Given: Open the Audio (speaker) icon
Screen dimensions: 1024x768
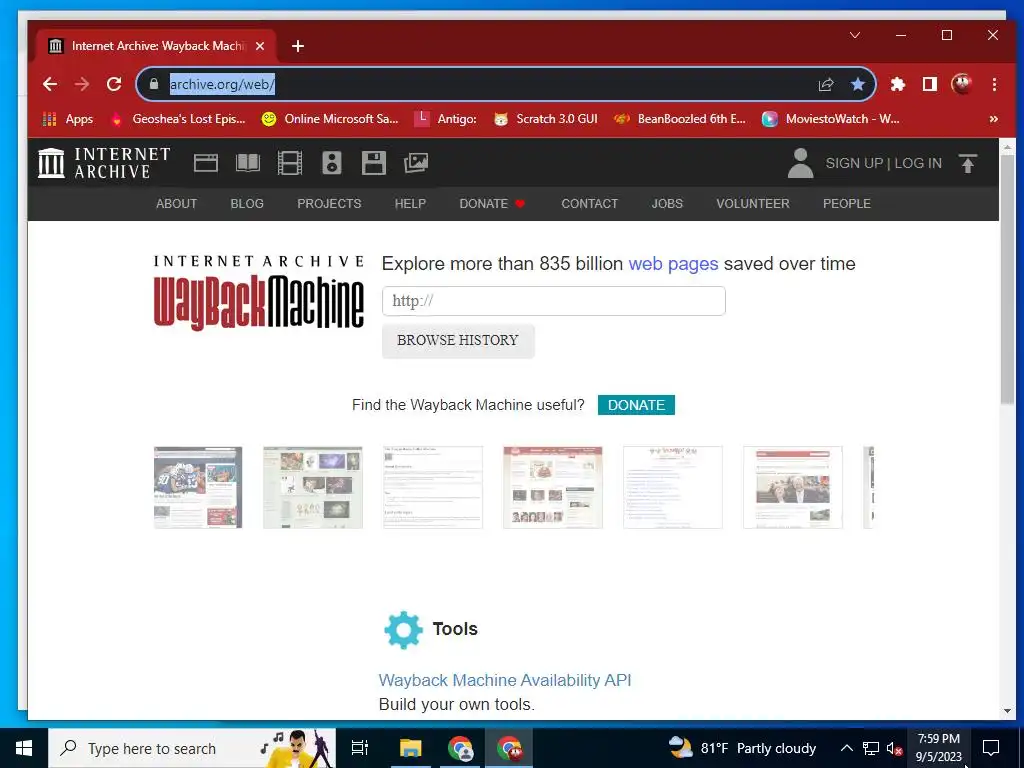Looking at the screenshot, I should coord(332,163).
